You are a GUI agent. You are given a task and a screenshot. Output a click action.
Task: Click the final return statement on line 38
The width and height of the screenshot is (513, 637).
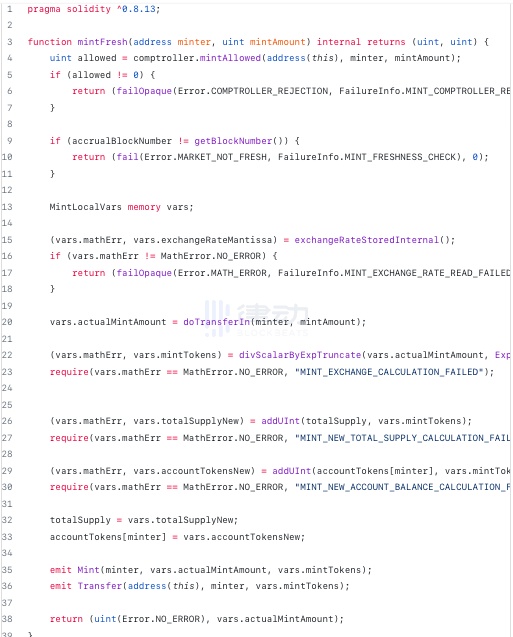click(197, 619)
